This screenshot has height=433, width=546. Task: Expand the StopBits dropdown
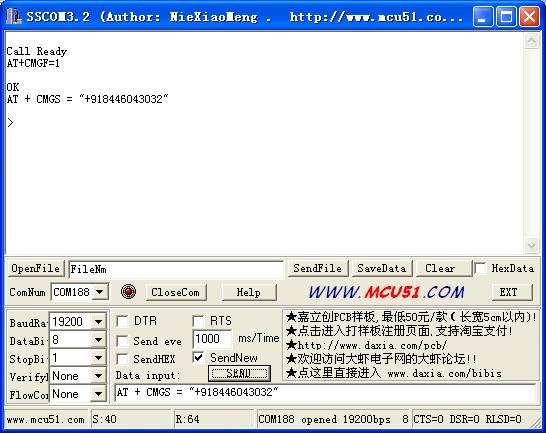(99, 357)
